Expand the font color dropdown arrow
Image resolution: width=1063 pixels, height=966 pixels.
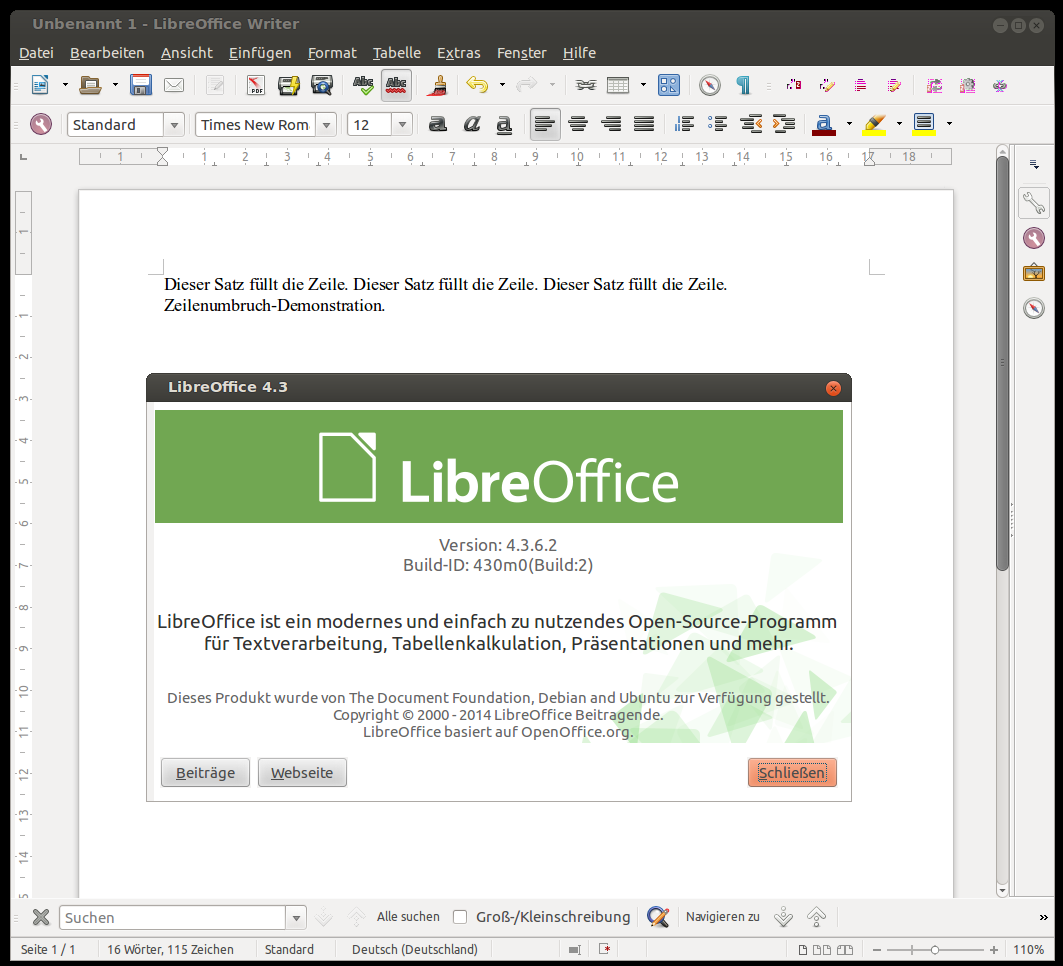coord(849,124)
